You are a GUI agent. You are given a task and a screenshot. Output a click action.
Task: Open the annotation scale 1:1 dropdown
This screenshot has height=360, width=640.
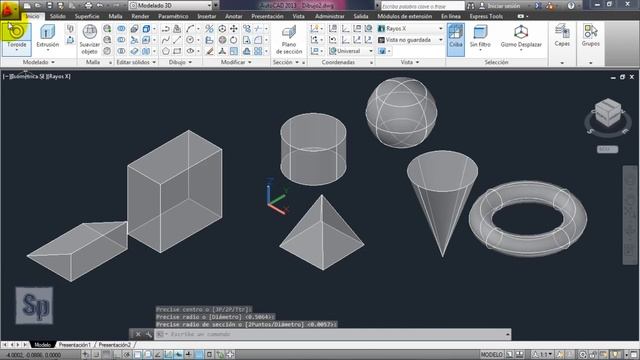[544, 355]
